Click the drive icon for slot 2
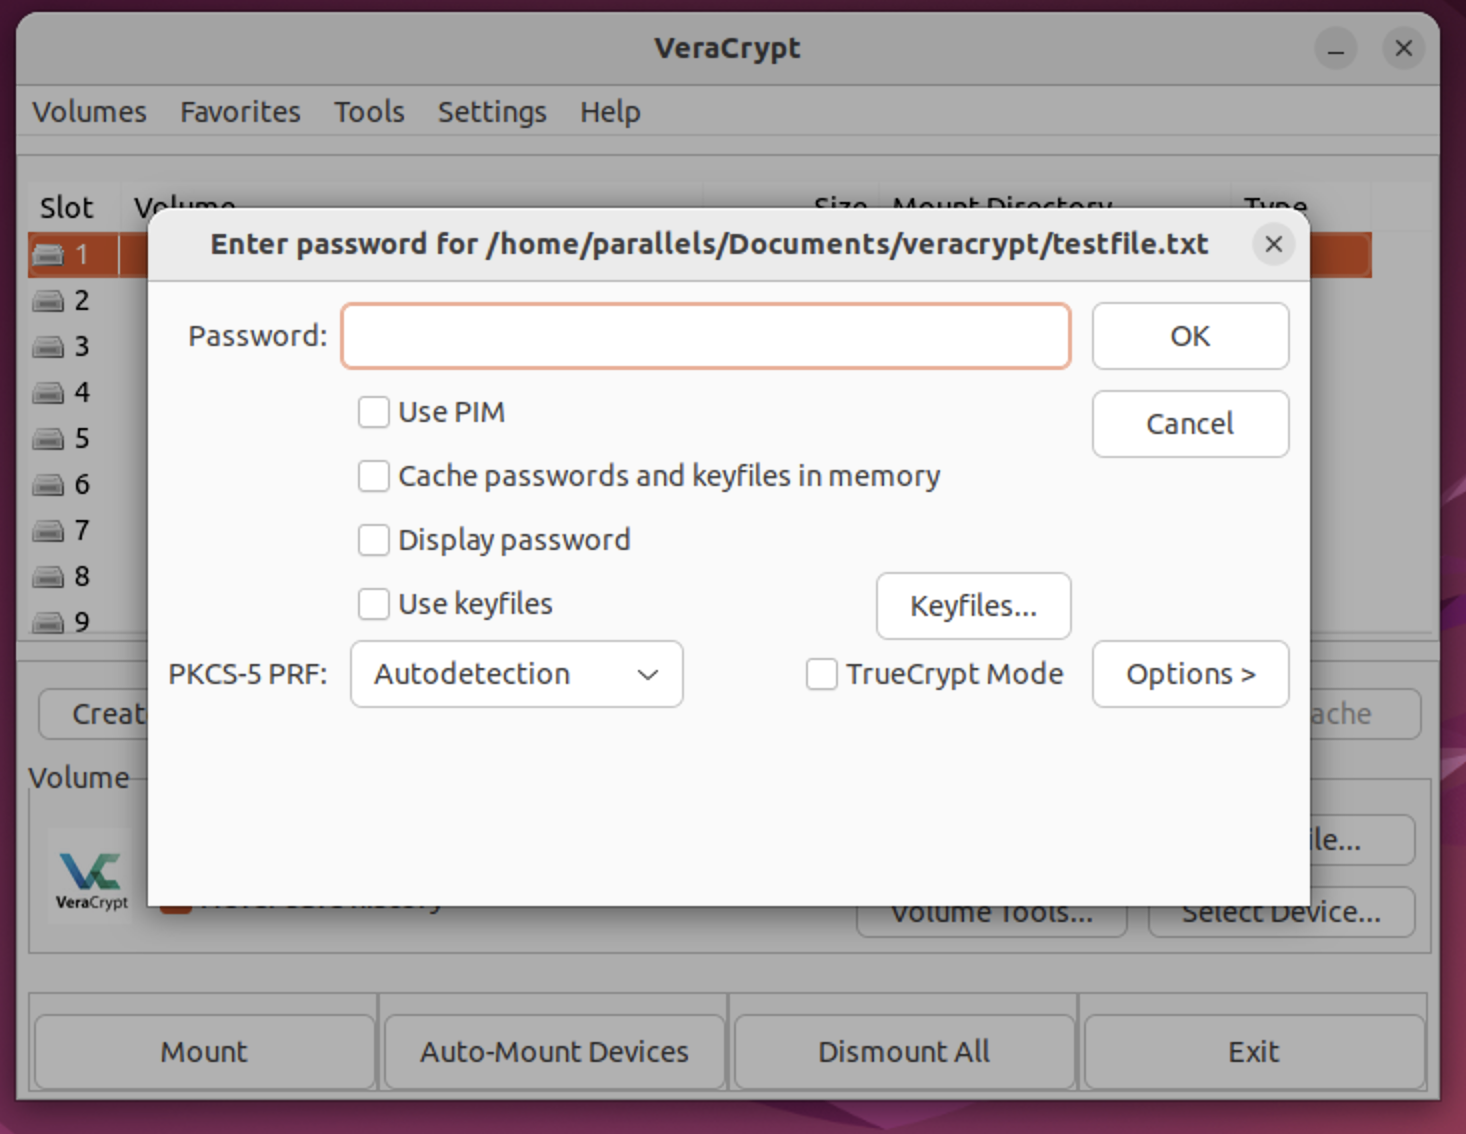The width and height of the screenshot is (1466, 1134). (50, 300)
